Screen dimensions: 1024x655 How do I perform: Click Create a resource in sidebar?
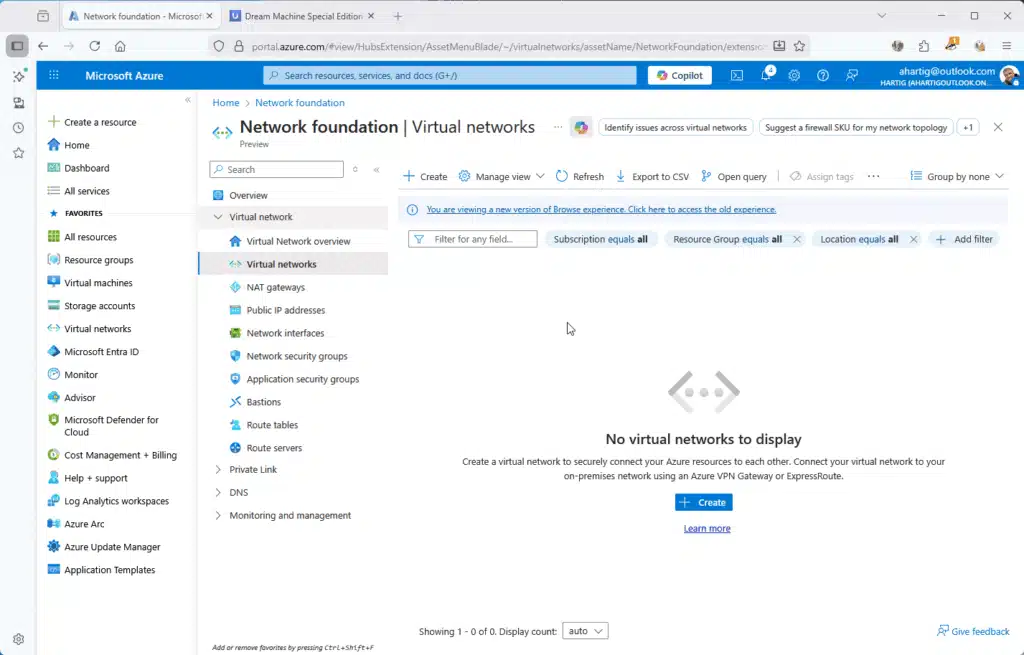92,122
